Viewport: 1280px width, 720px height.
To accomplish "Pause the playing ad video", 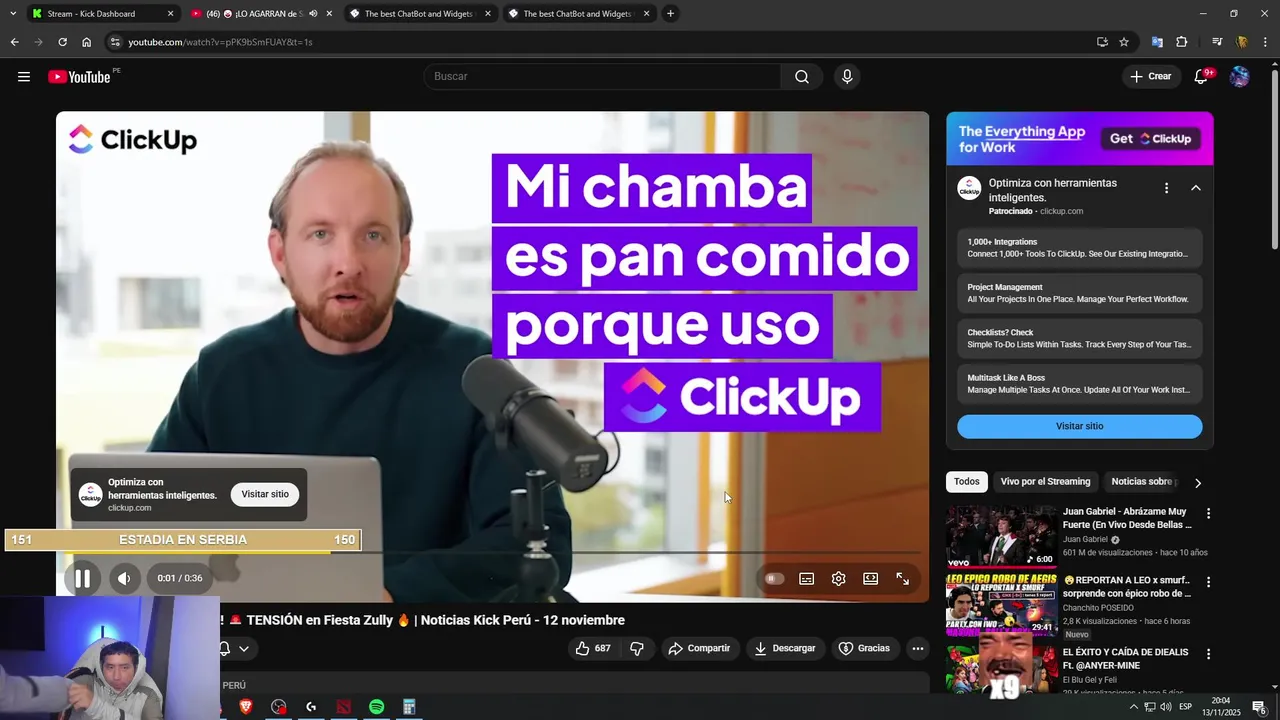I will coord(82,578).
